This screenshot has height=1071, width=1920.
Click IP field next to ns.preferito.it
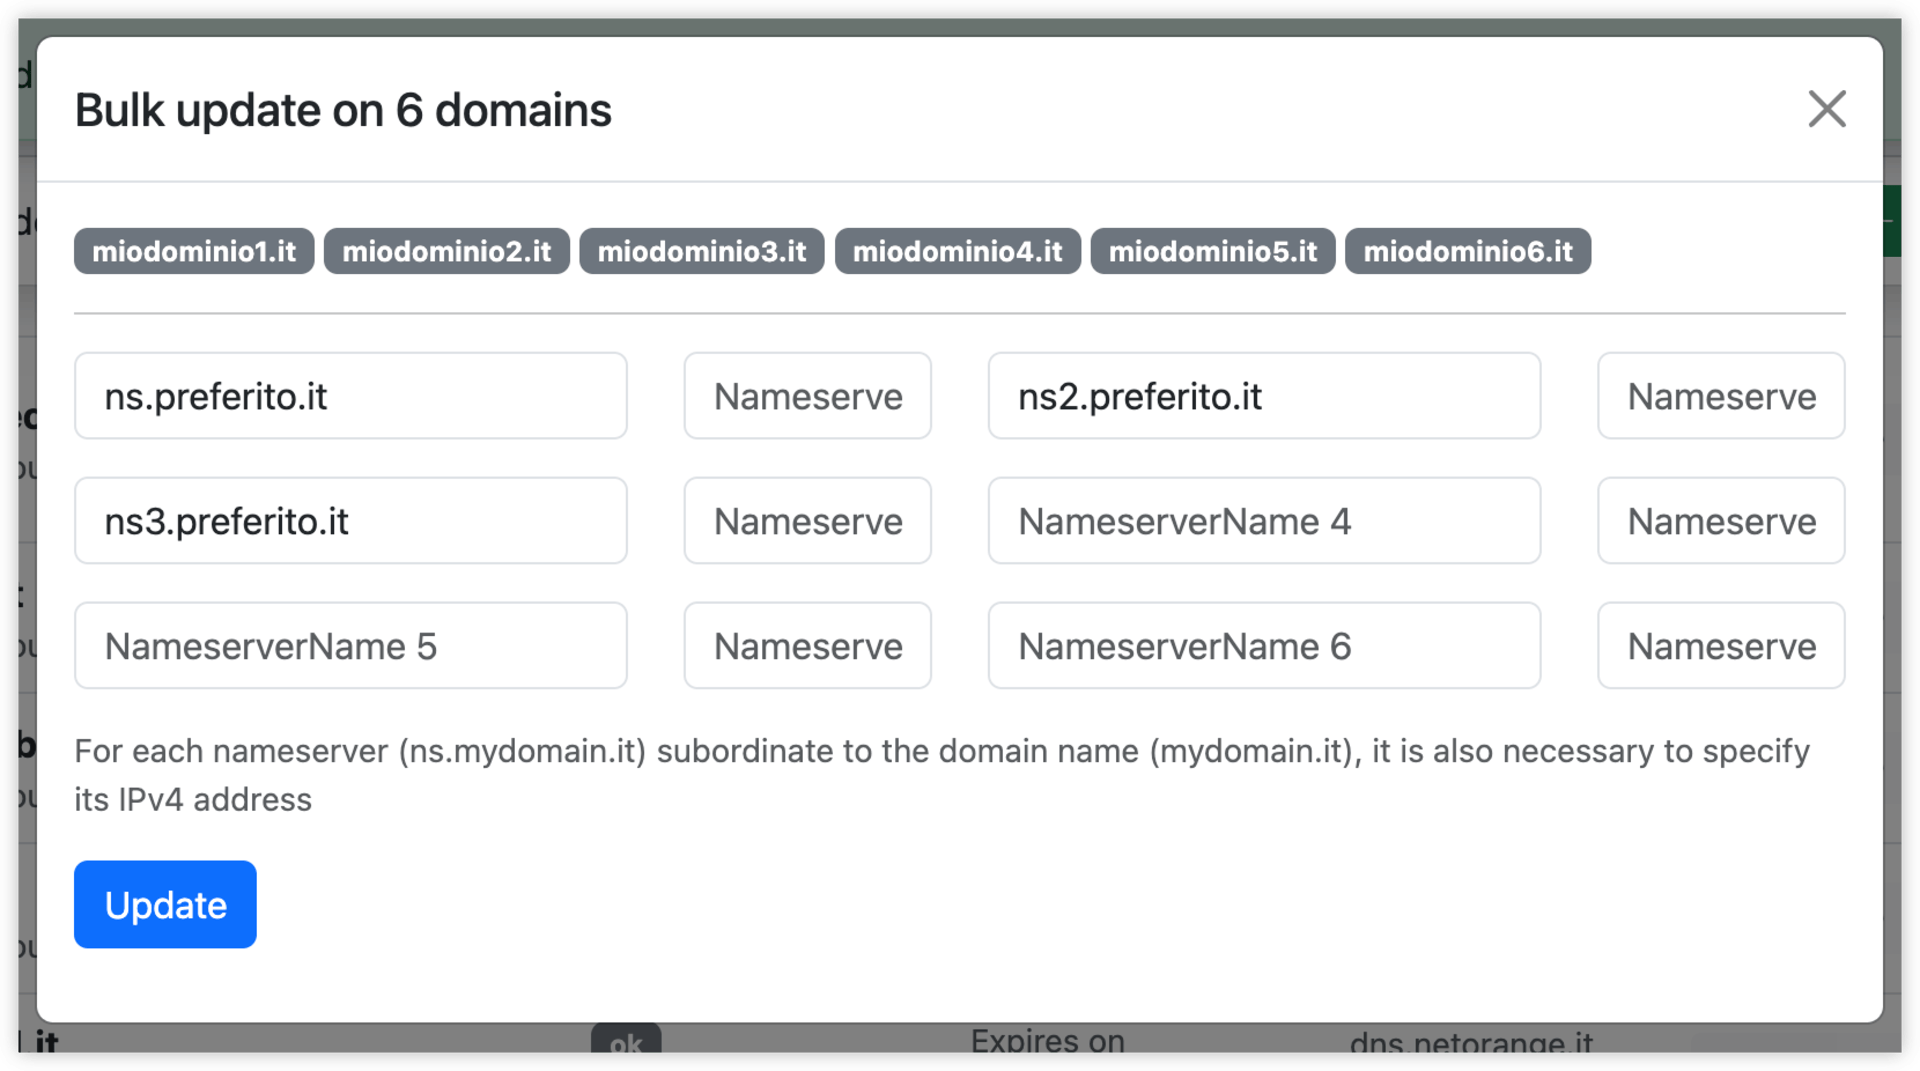[x=807, y=396]
